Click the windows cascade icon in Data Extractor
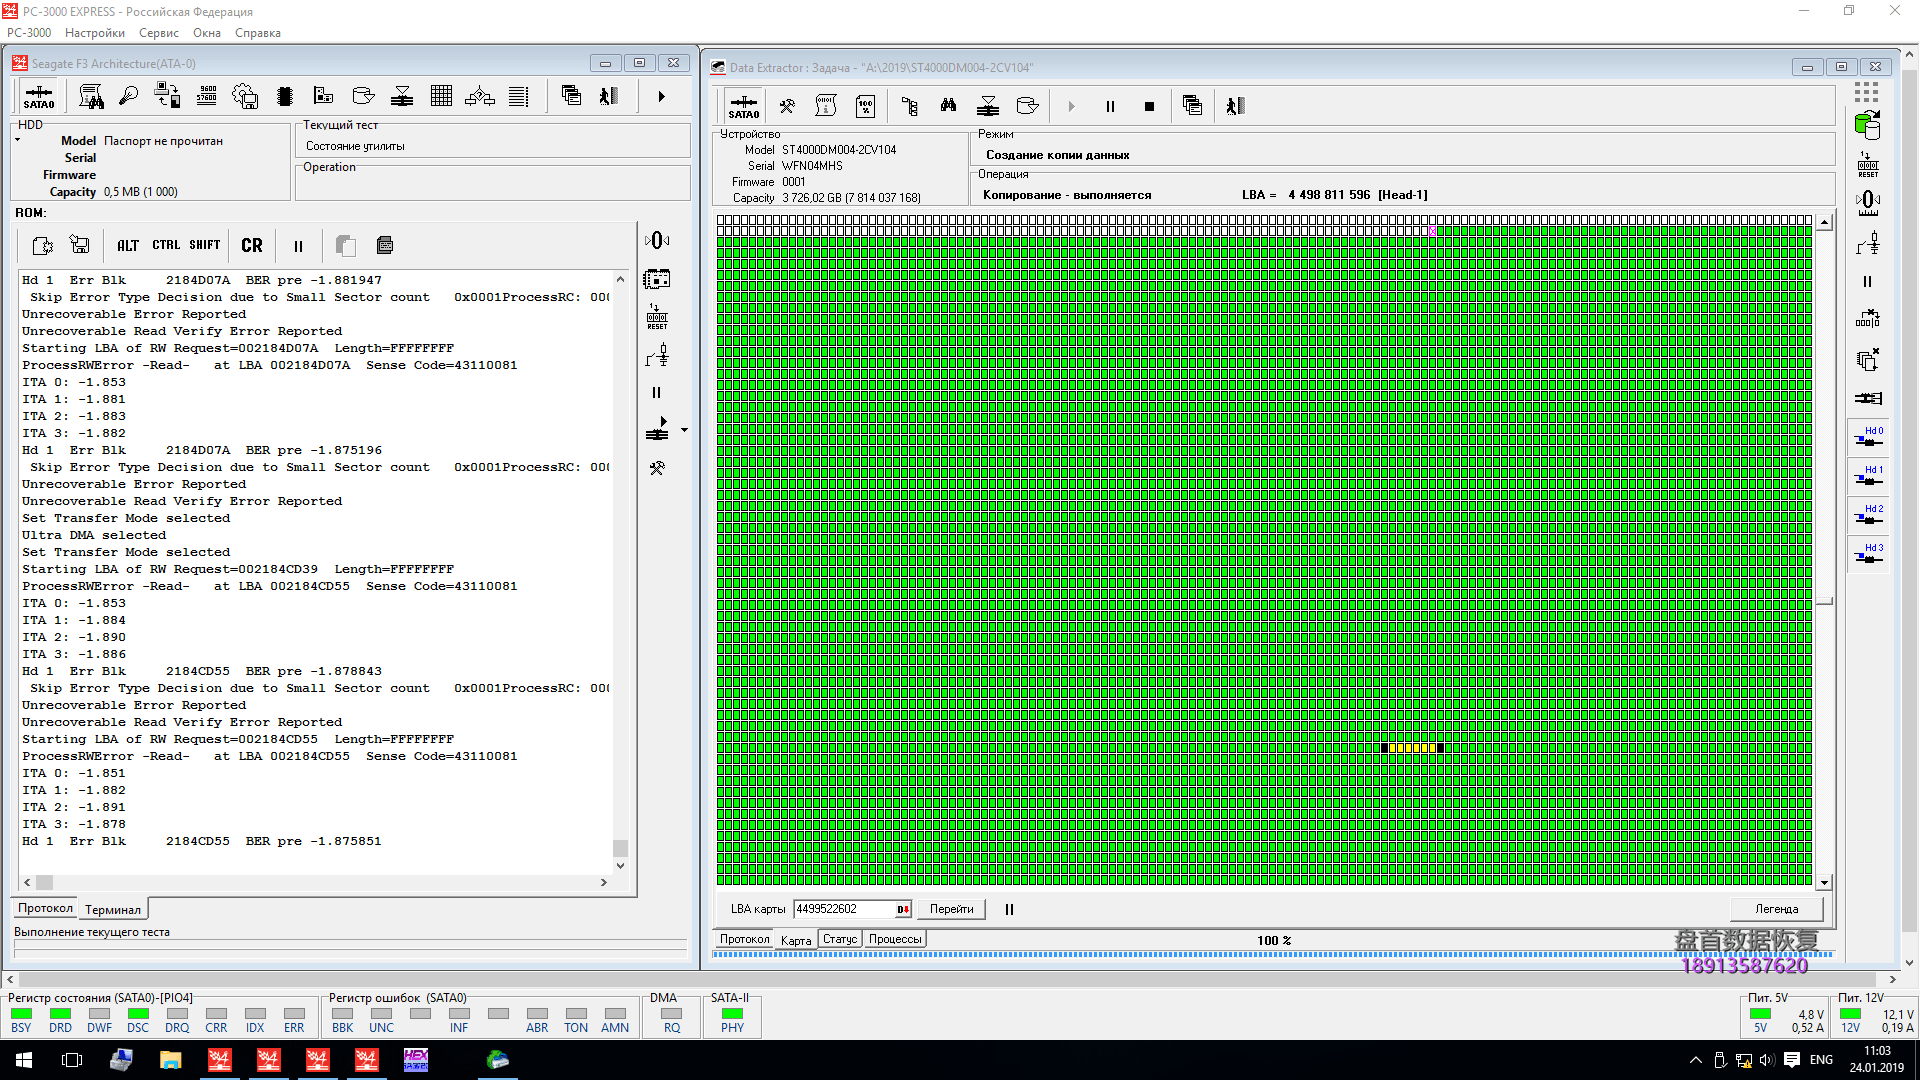This screenshot has height=1080, width=1920. (x=1191, y=106)
